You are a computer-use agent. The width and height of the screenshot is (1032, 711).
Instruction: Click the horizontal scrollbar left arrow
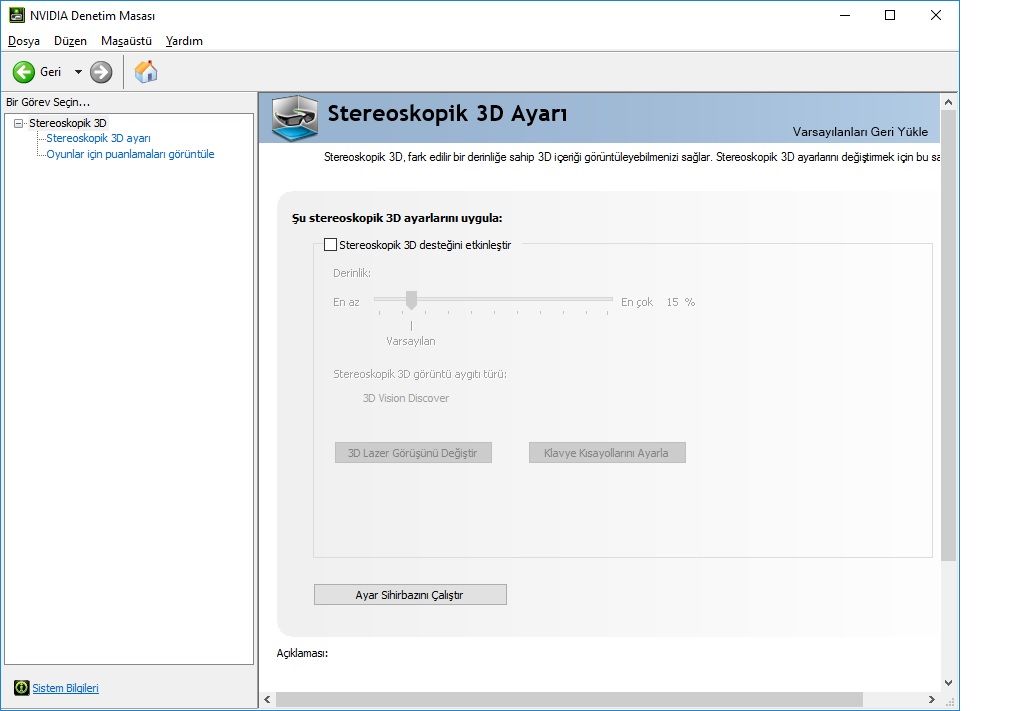pos(267,699)
